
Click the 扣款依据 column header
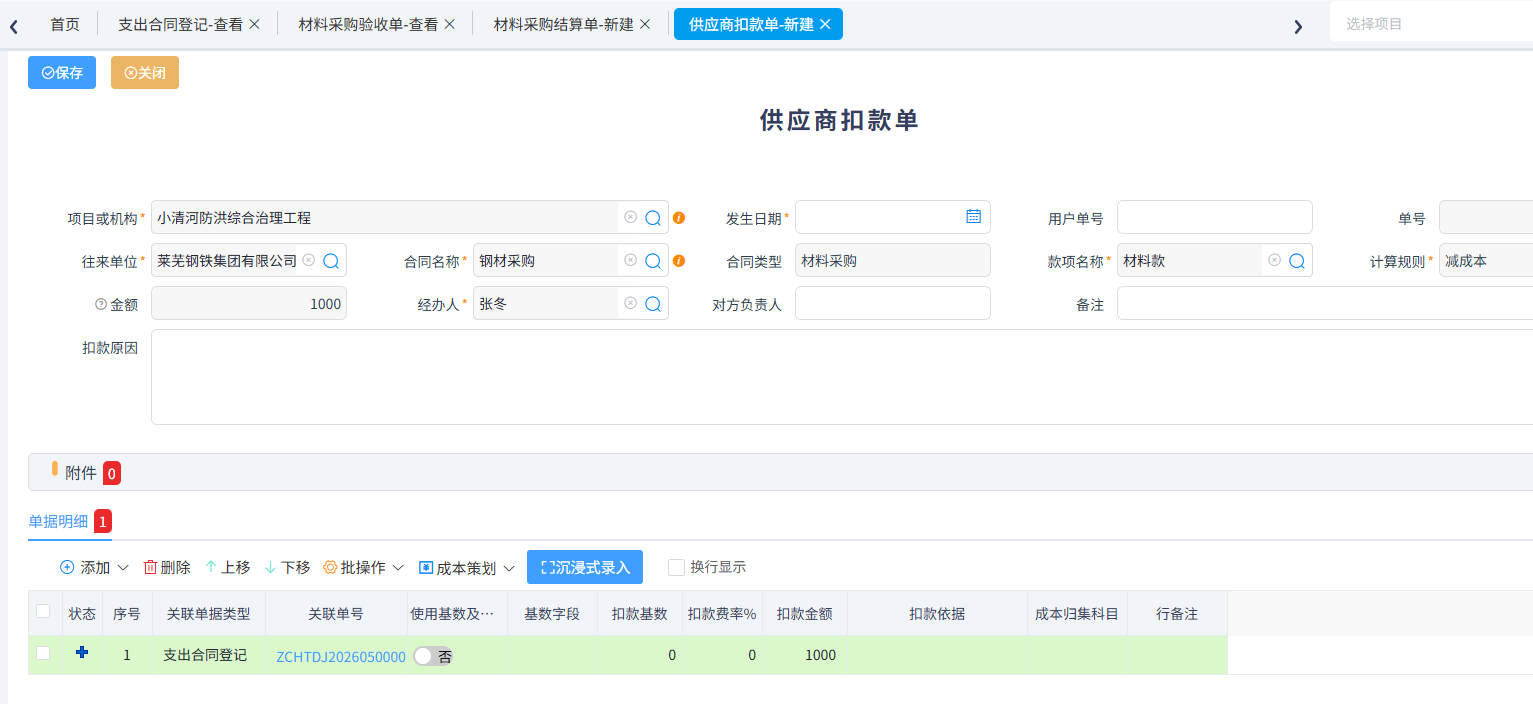(x=937, y=614)
